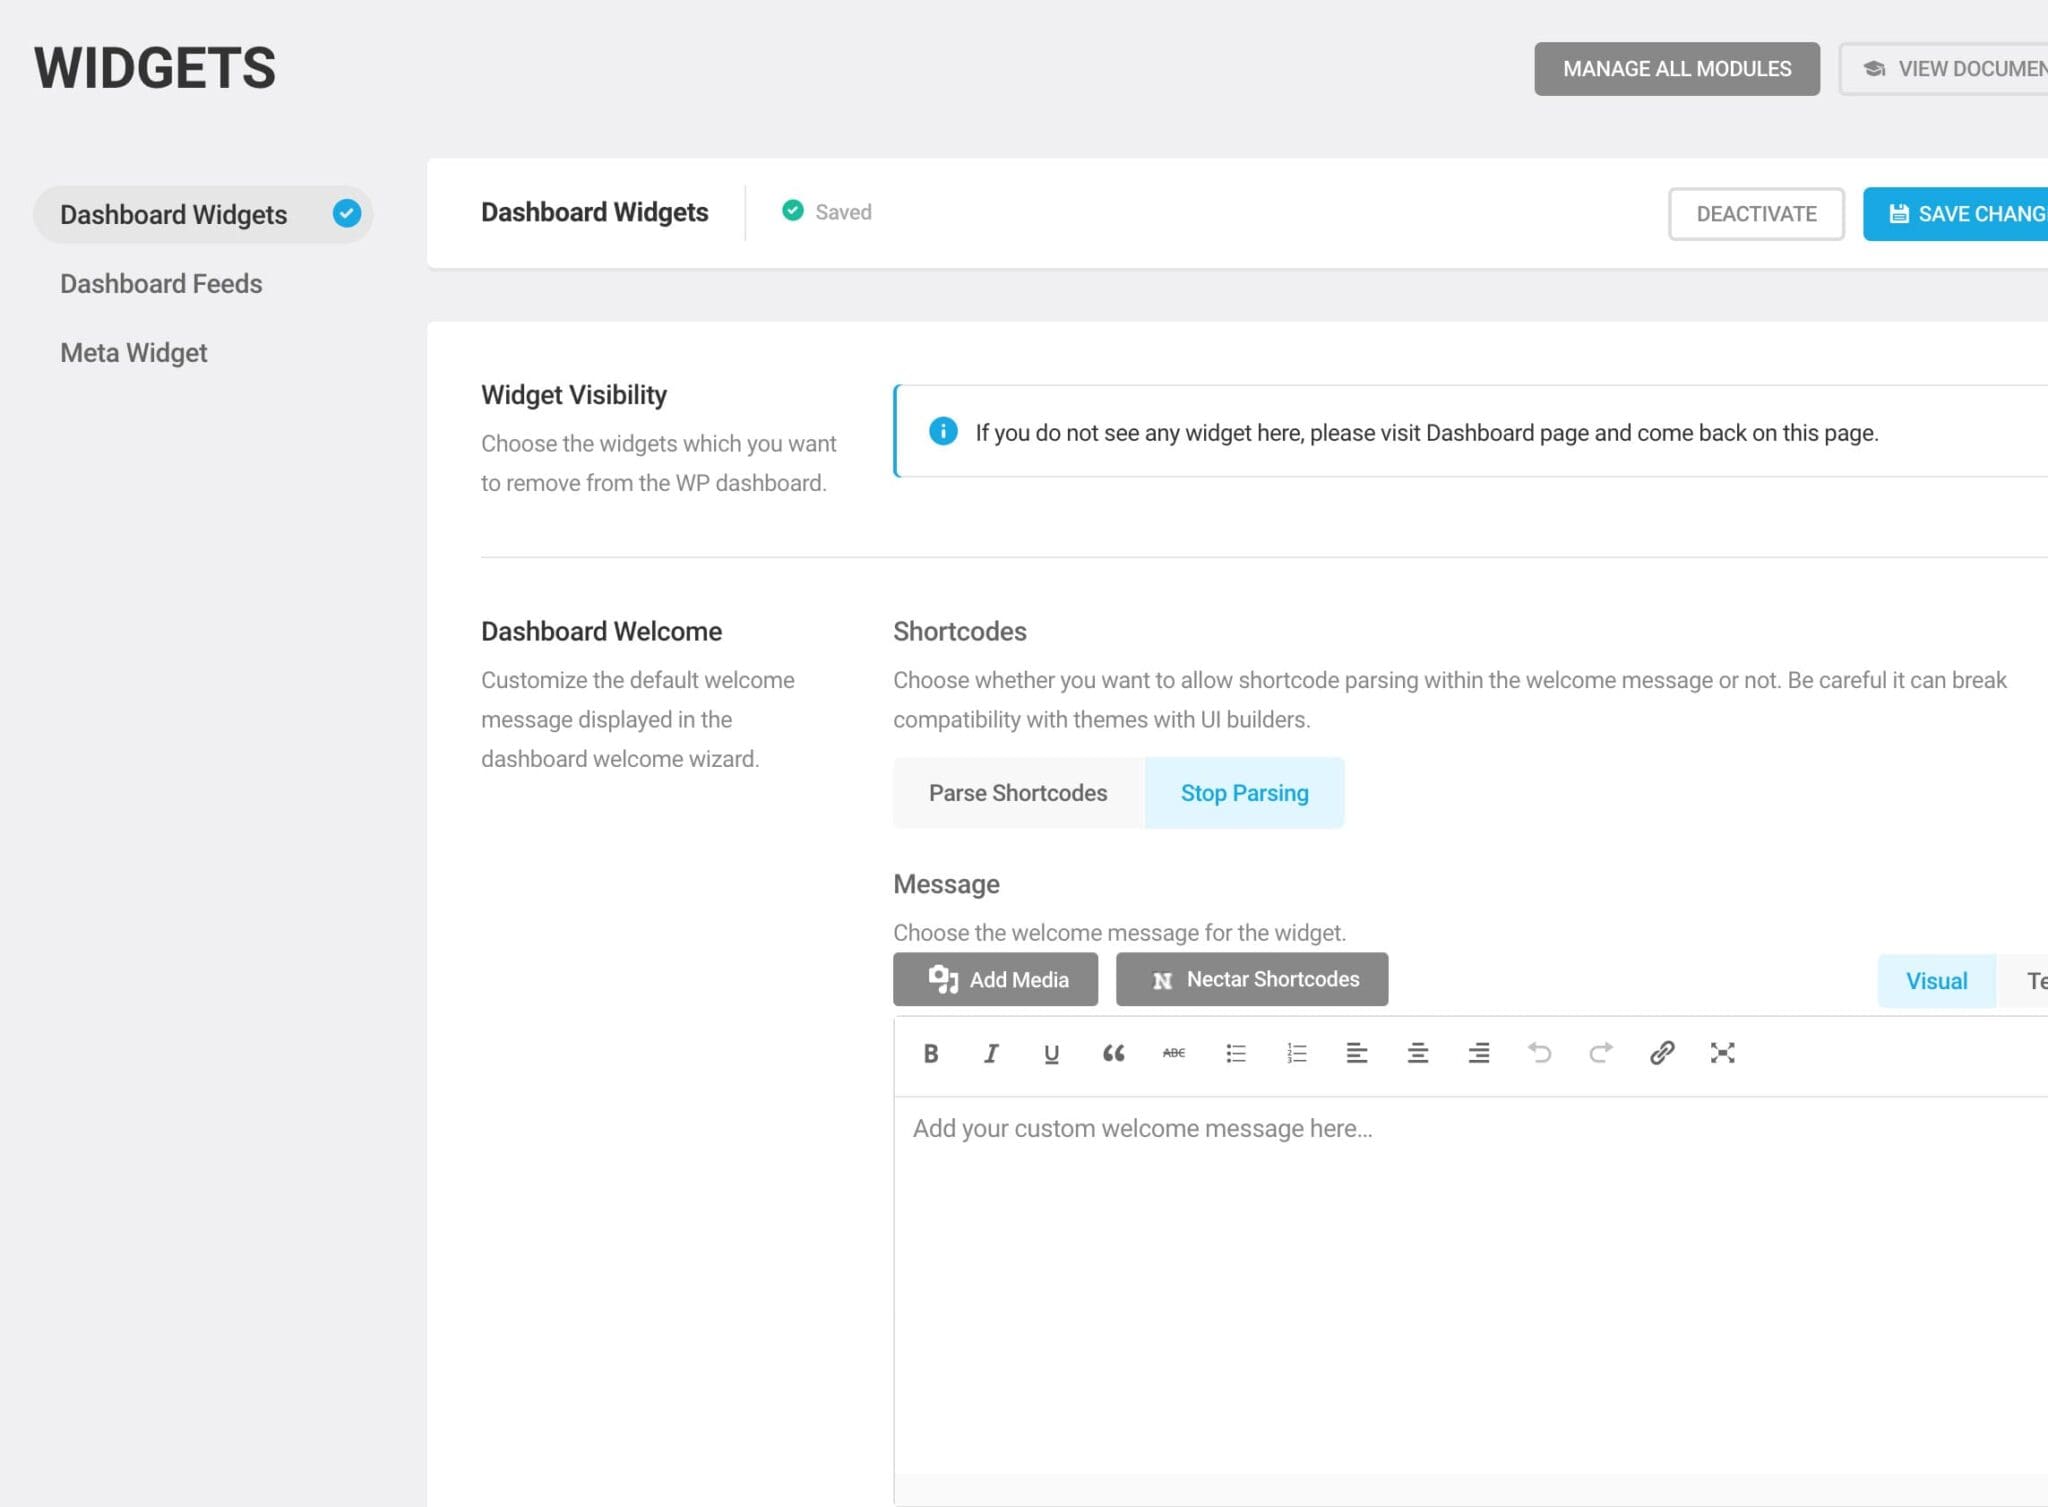Undo the last editor change
Image resolution: width=2048 pixels, height=1507 pixels.
point(1539,1053)
